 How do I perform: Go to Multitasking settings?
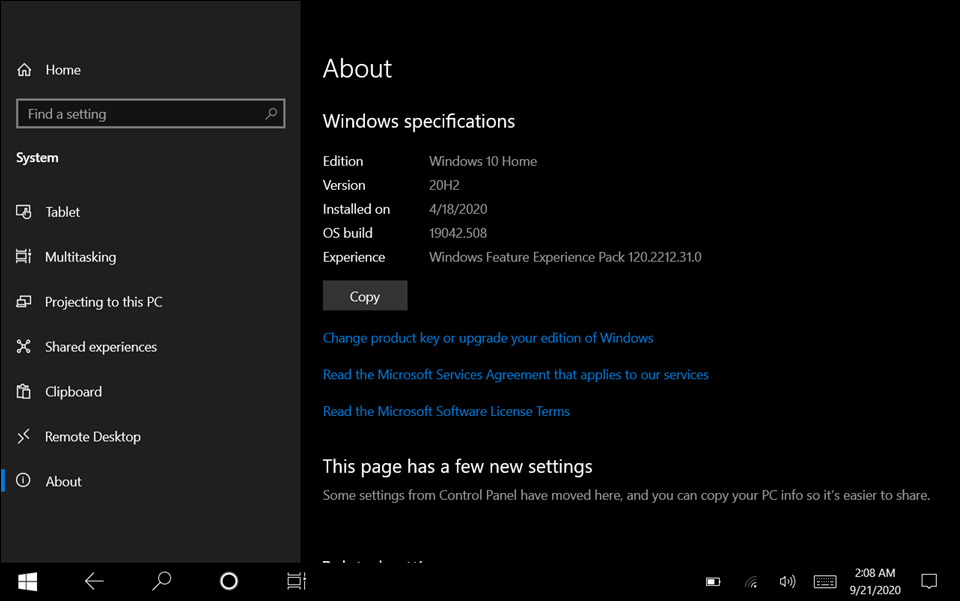(x=80, y=257)
